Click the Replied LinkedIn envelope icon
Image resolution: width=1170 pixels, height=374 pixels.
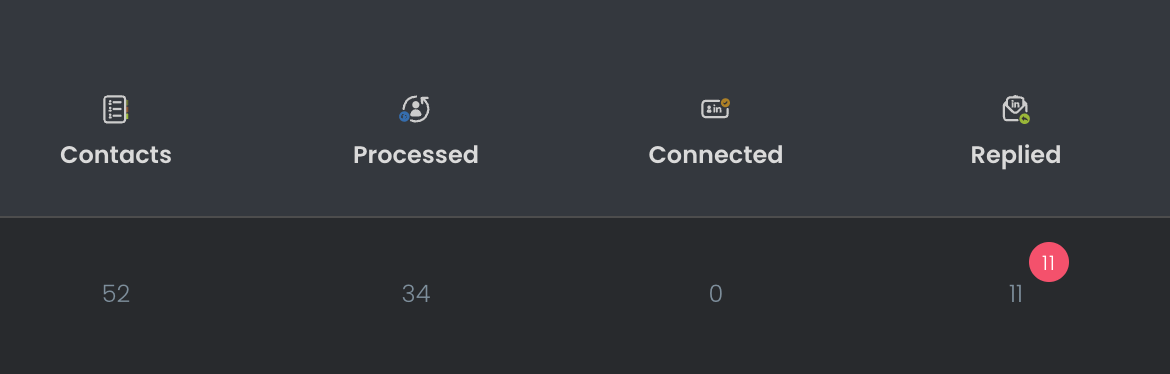1016,109
